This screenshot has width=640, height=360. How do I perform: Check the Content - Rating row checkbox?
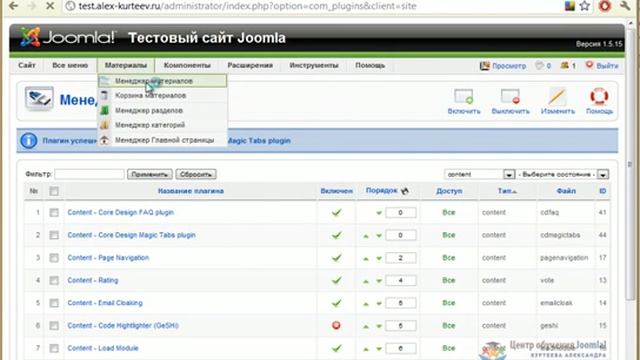(54, 280)
